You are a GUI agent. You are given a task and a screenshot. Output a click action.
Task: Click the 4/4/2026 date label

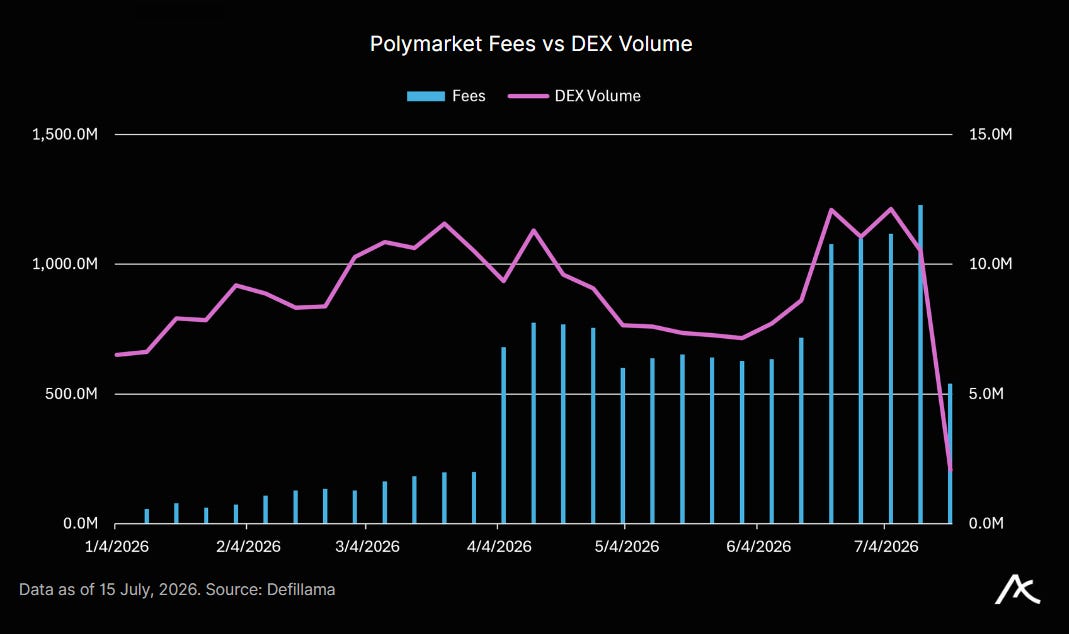point(499,547)
